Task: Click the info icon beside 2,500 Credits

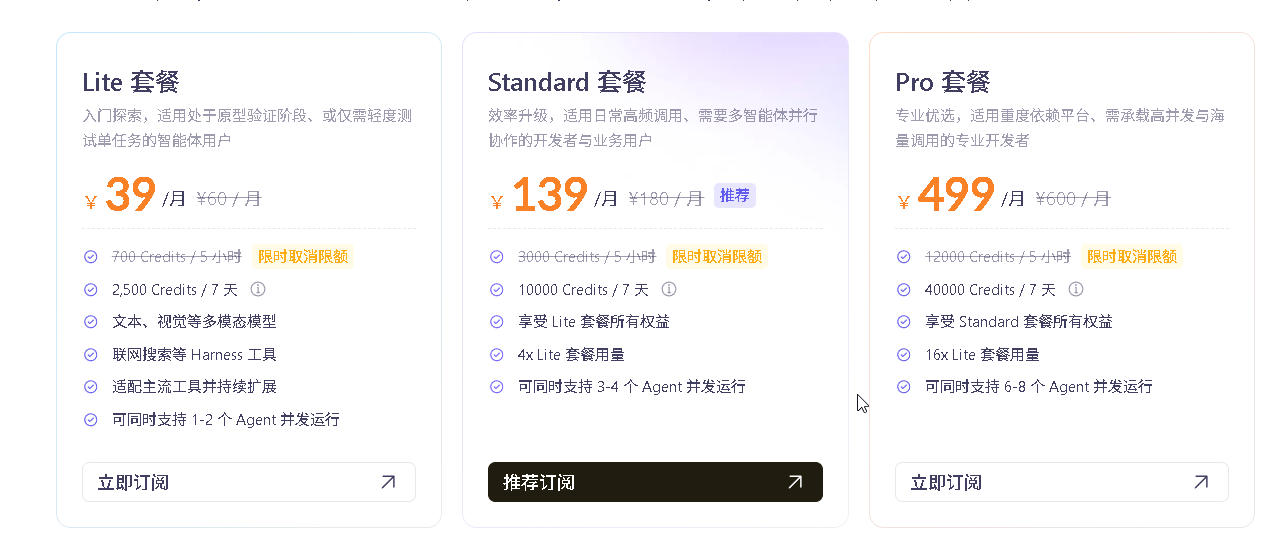Action: pyautogui.click(x=257, y=290)
